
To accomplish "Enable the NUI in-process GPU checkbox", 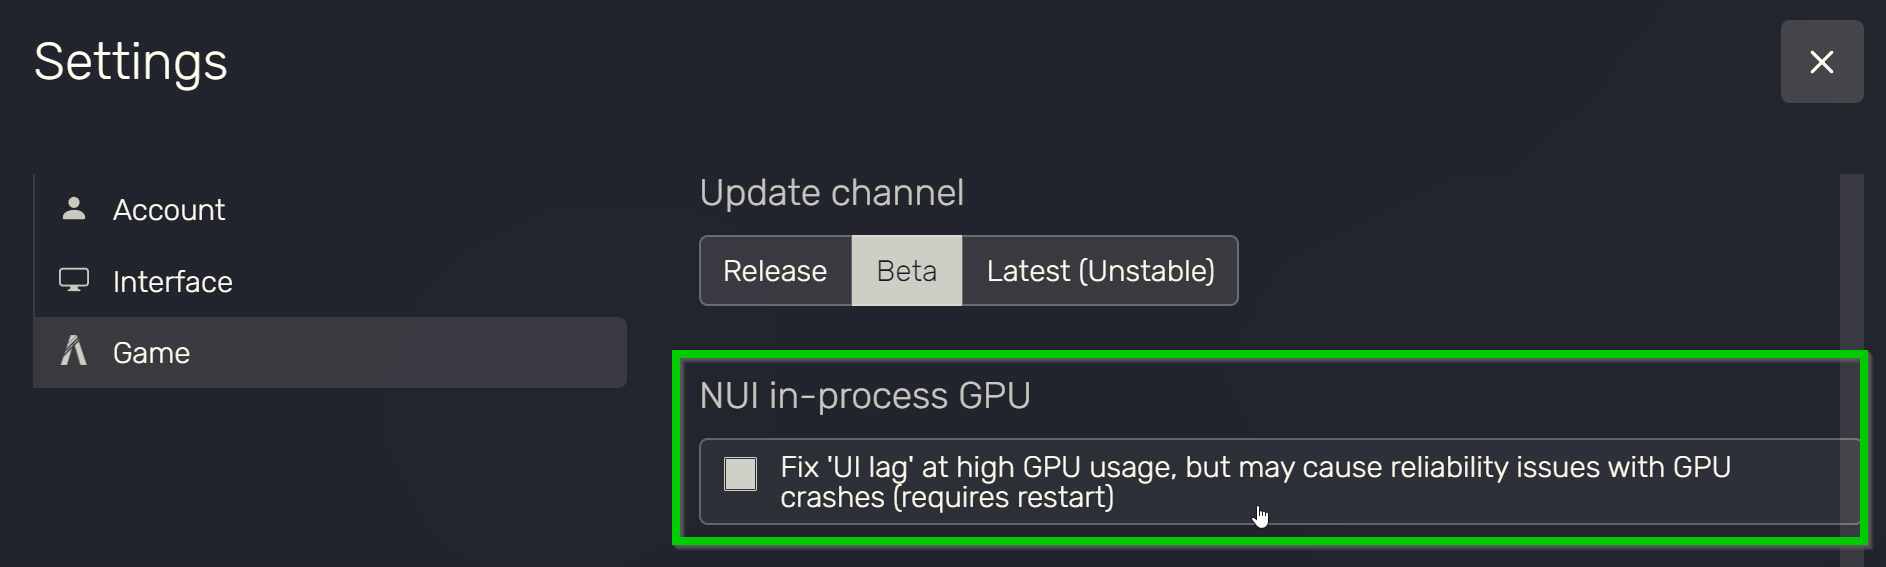I will tap(740, 473).
